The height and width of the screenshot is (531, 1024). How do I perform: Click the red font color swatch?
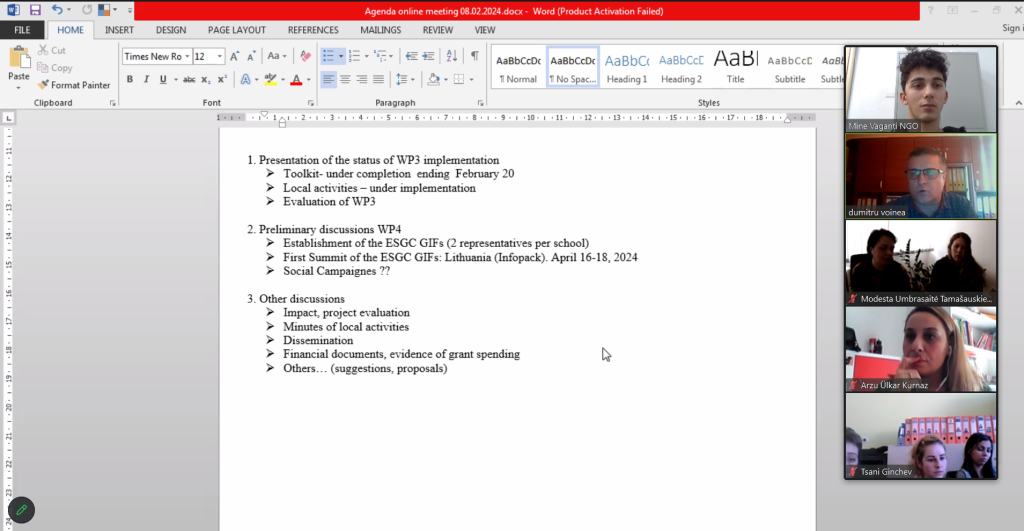pos(295,80)
